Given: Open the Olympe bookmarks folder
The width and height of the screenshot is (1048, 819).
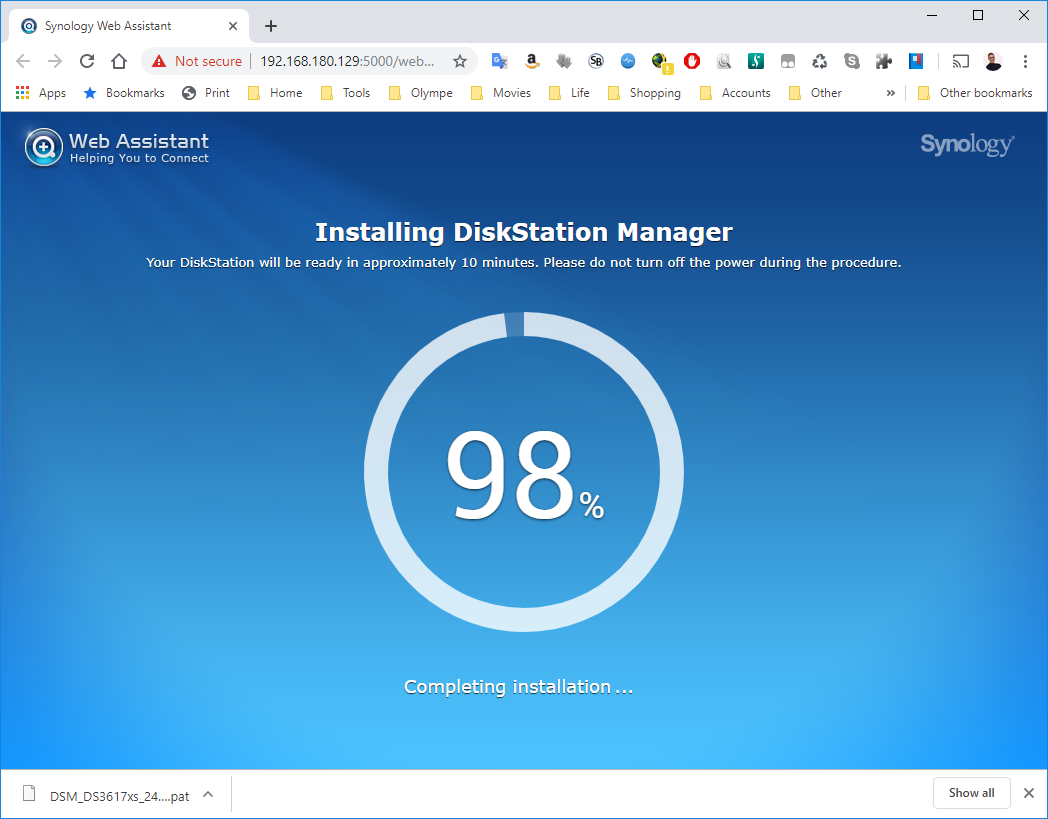Looking at the screenshot, I should (x=421, y=93).
